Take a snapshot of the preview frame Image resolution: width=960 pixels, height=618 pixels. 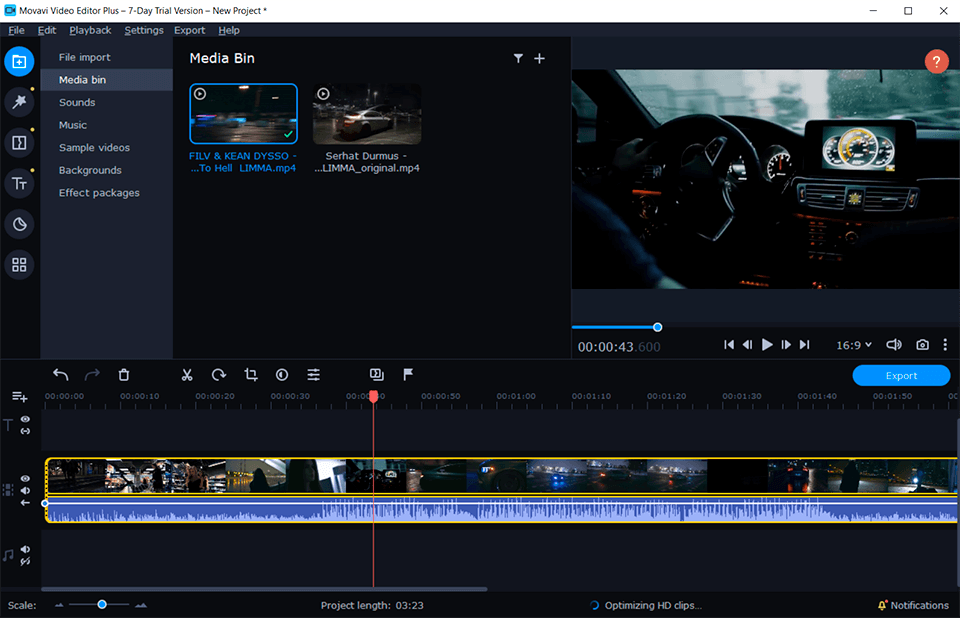point(922,344)
